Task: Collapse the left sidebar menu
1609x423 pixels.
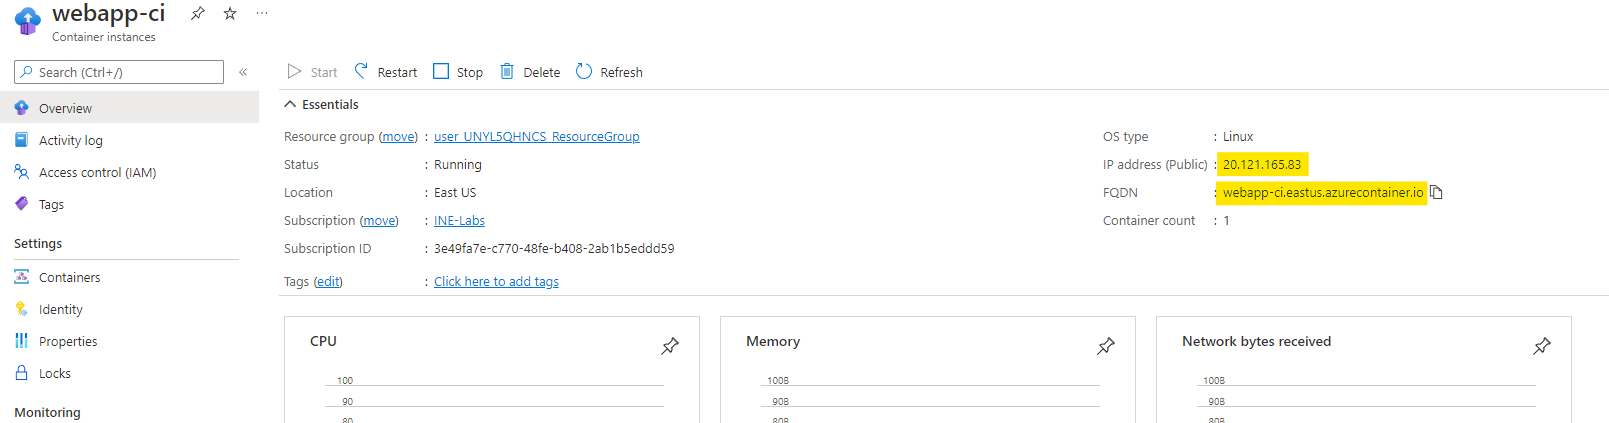Action: (x=243, y=72)
